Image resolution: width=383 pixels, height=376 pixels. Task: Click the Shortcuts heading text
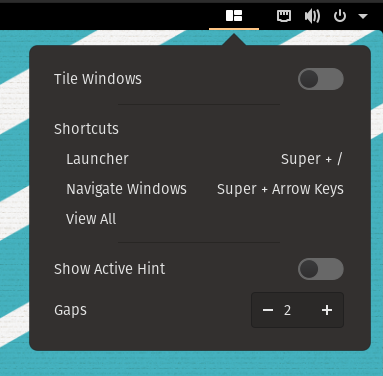[x=86, y=129]
